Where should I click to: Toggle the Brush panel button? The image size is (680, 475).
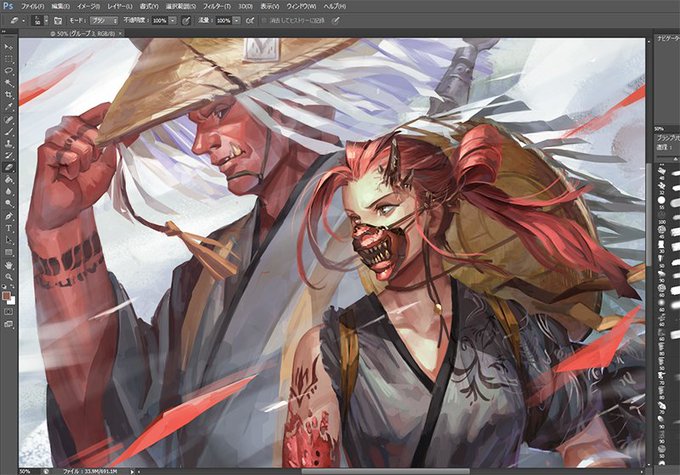58,20
